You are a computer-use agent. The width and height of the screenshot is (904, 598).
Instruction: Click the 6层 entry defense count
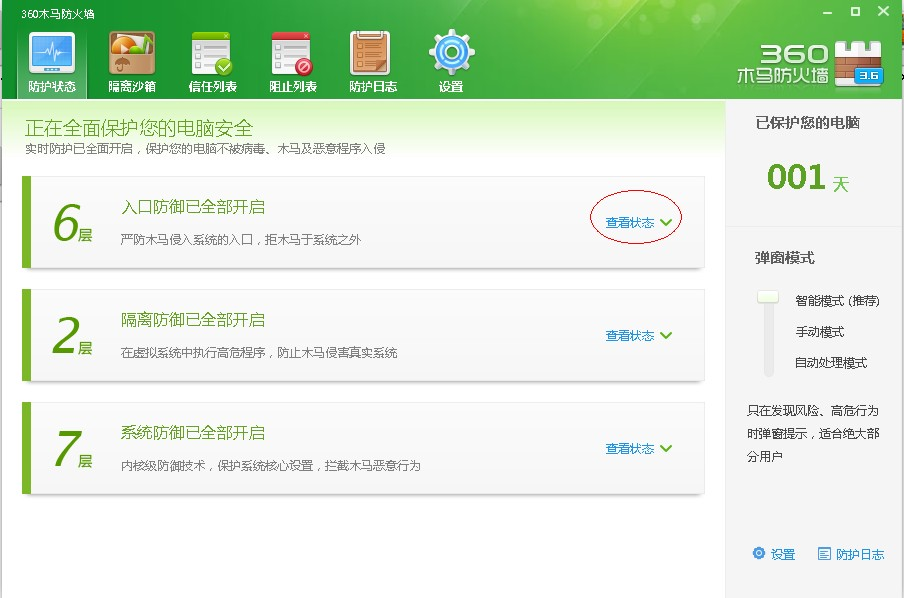coord(73,223)
